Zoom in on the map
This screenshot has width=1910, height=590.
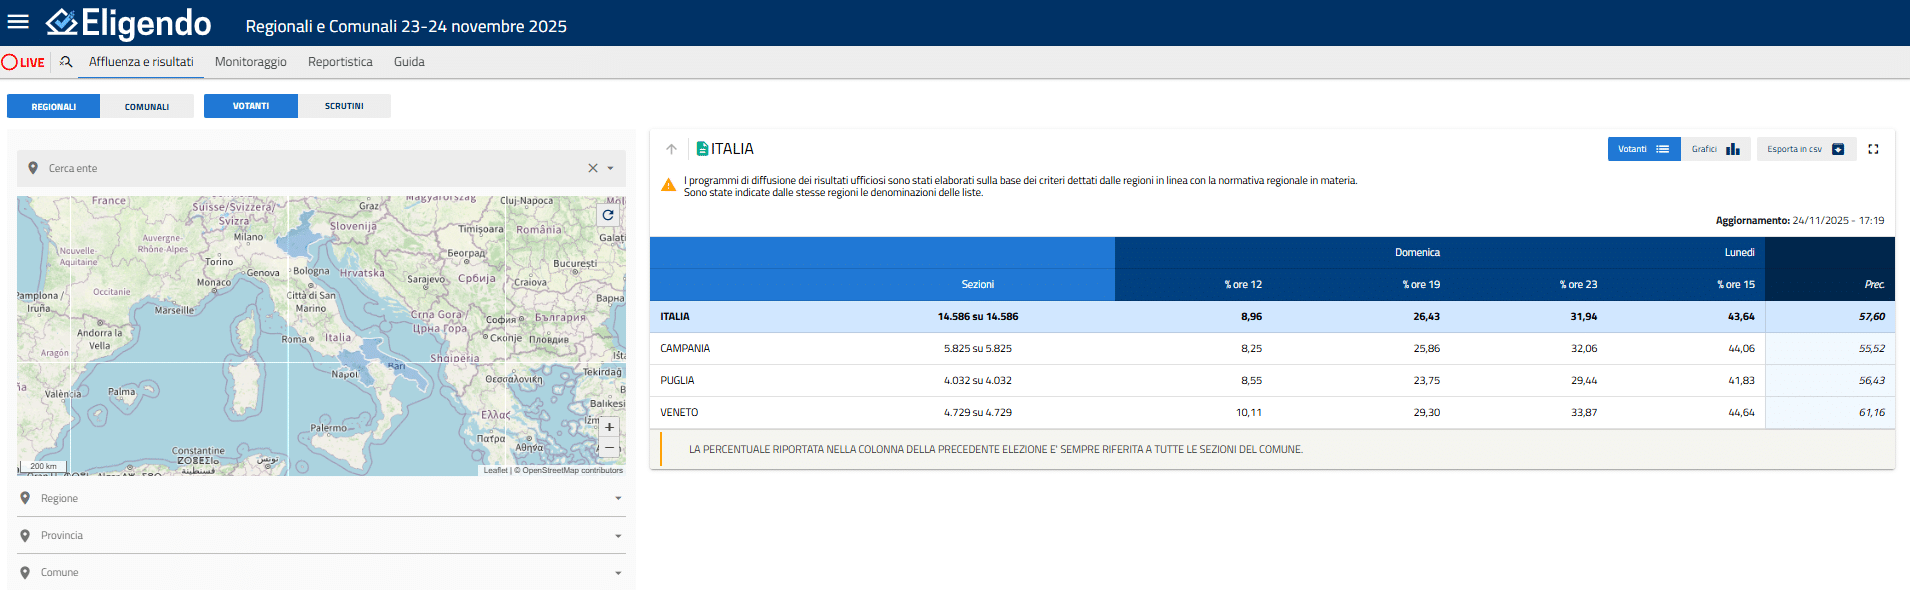click(609, 427)
